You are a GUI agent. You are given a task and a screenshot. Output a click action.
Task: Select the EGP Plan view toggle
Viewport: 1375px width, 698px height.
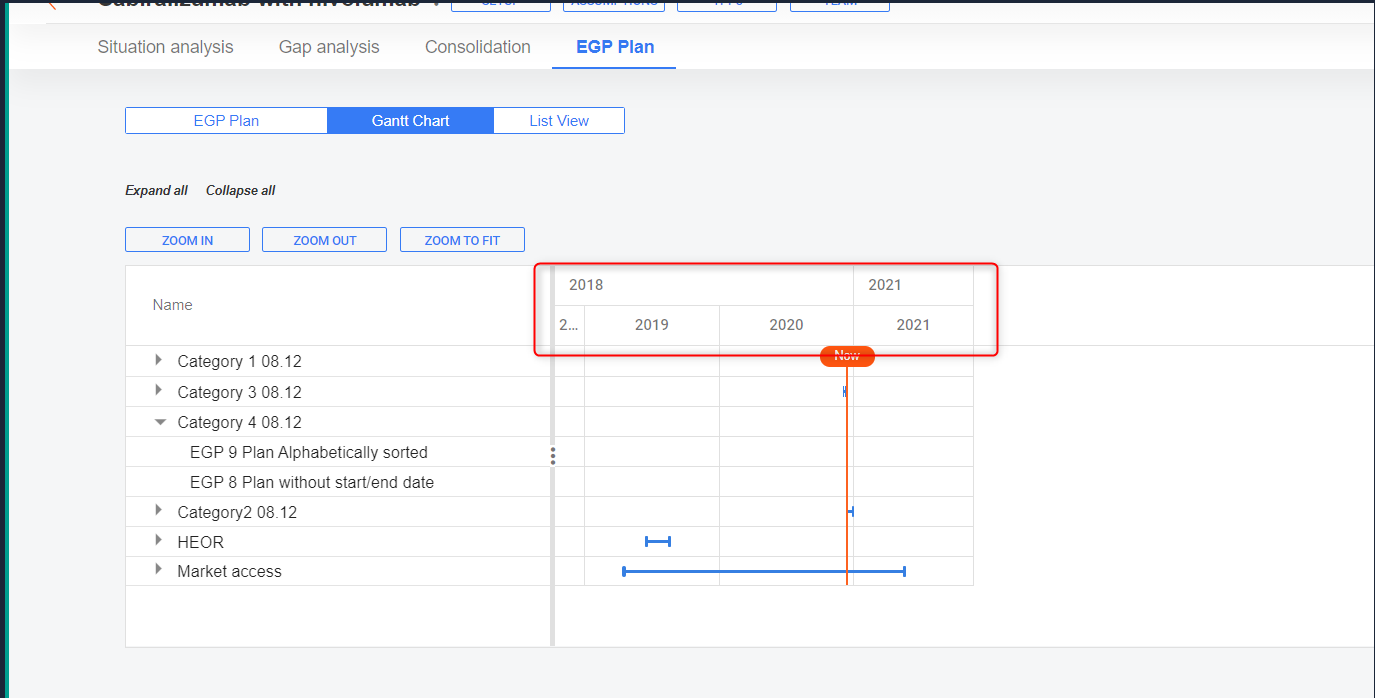[x=226, y=121]
